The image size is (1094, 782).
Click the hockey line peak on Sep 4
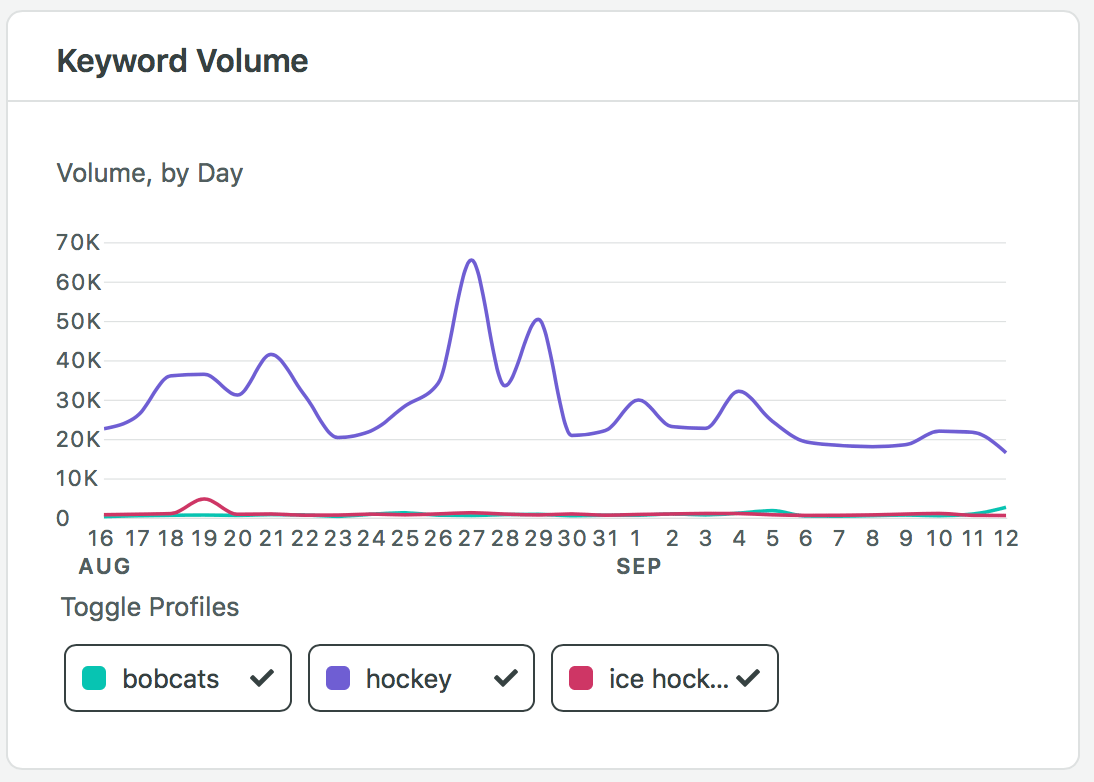click(x=739, y=391)
